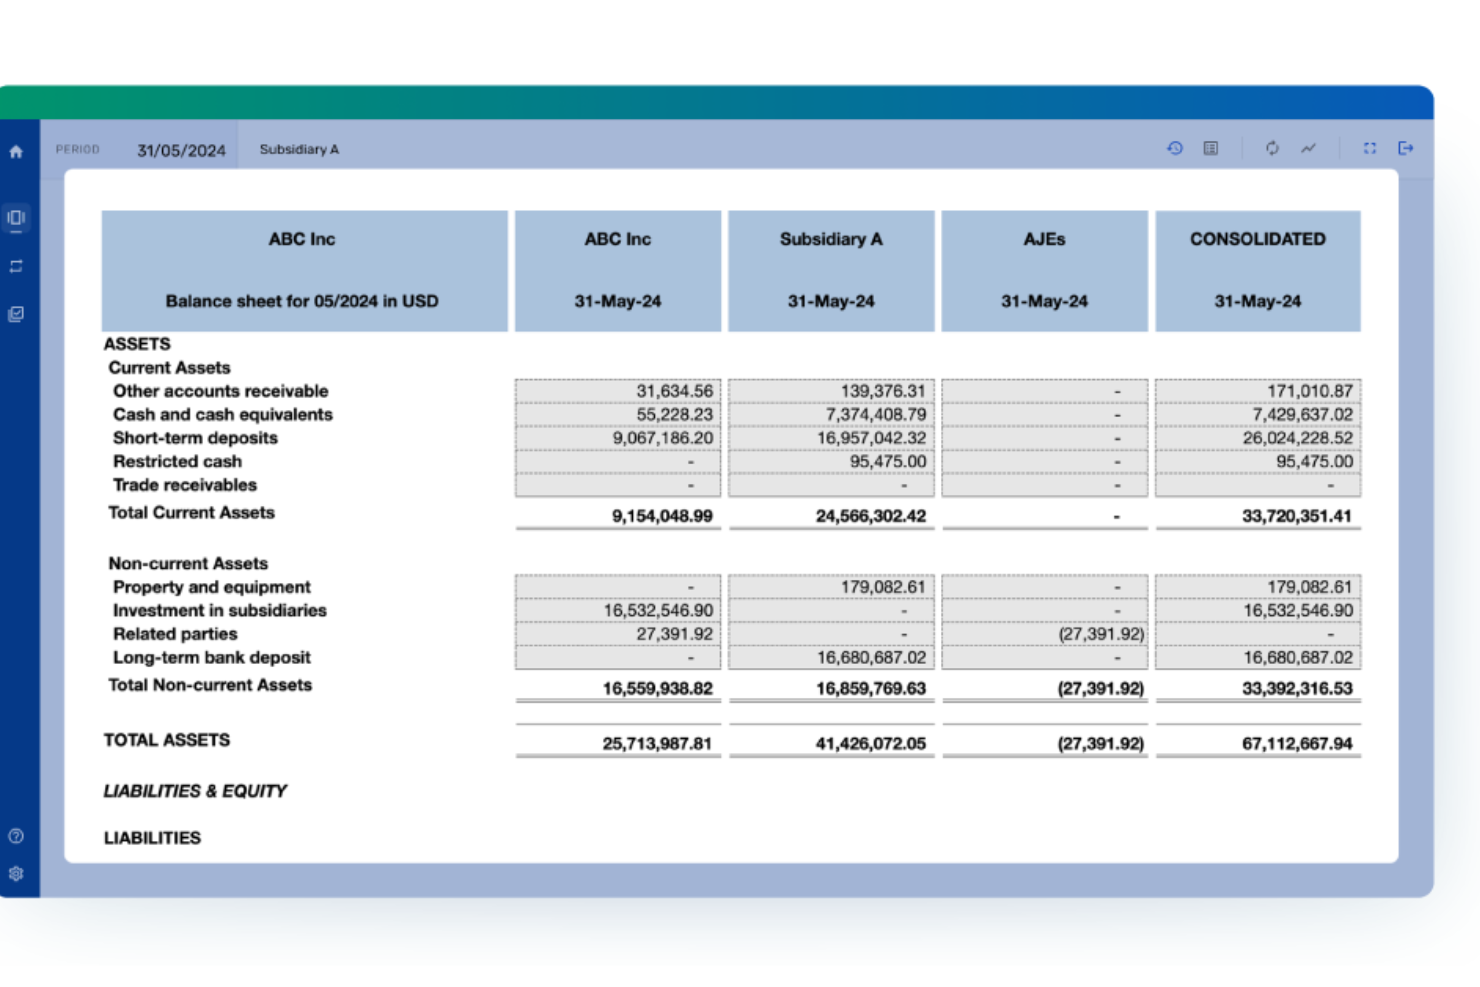Enter fullscreen mode
Screen dimensions: 1480x987
coord(1369,148)
